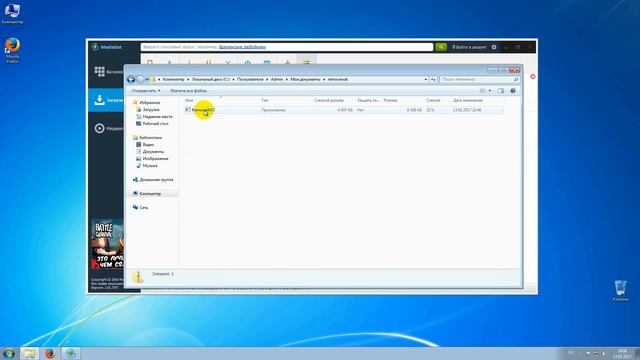Open the Упорядочить menu

pos(146,91)
